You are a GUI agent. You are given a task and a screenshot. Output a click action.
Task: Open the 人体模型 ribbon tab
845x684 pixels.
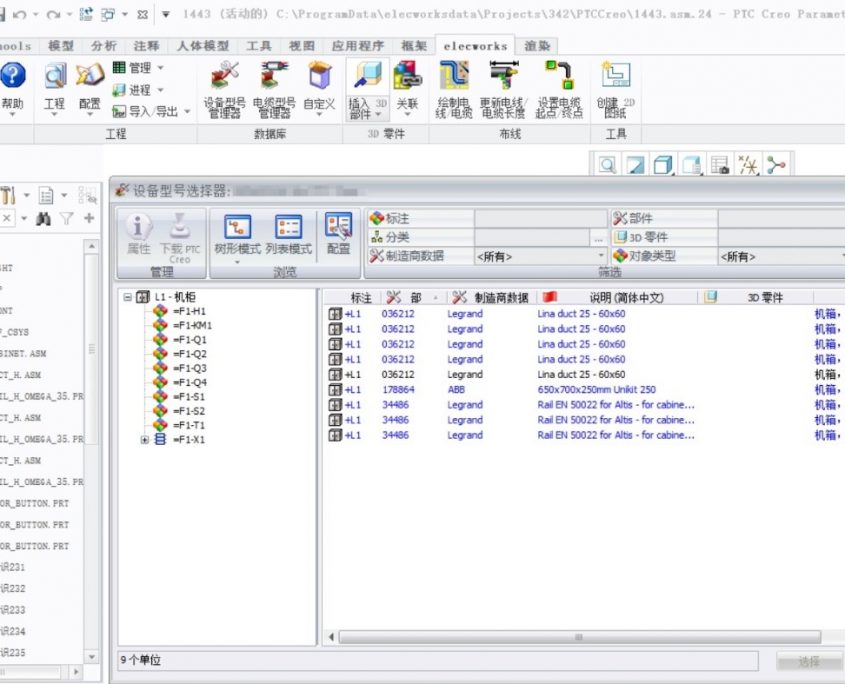coord(203,46)
